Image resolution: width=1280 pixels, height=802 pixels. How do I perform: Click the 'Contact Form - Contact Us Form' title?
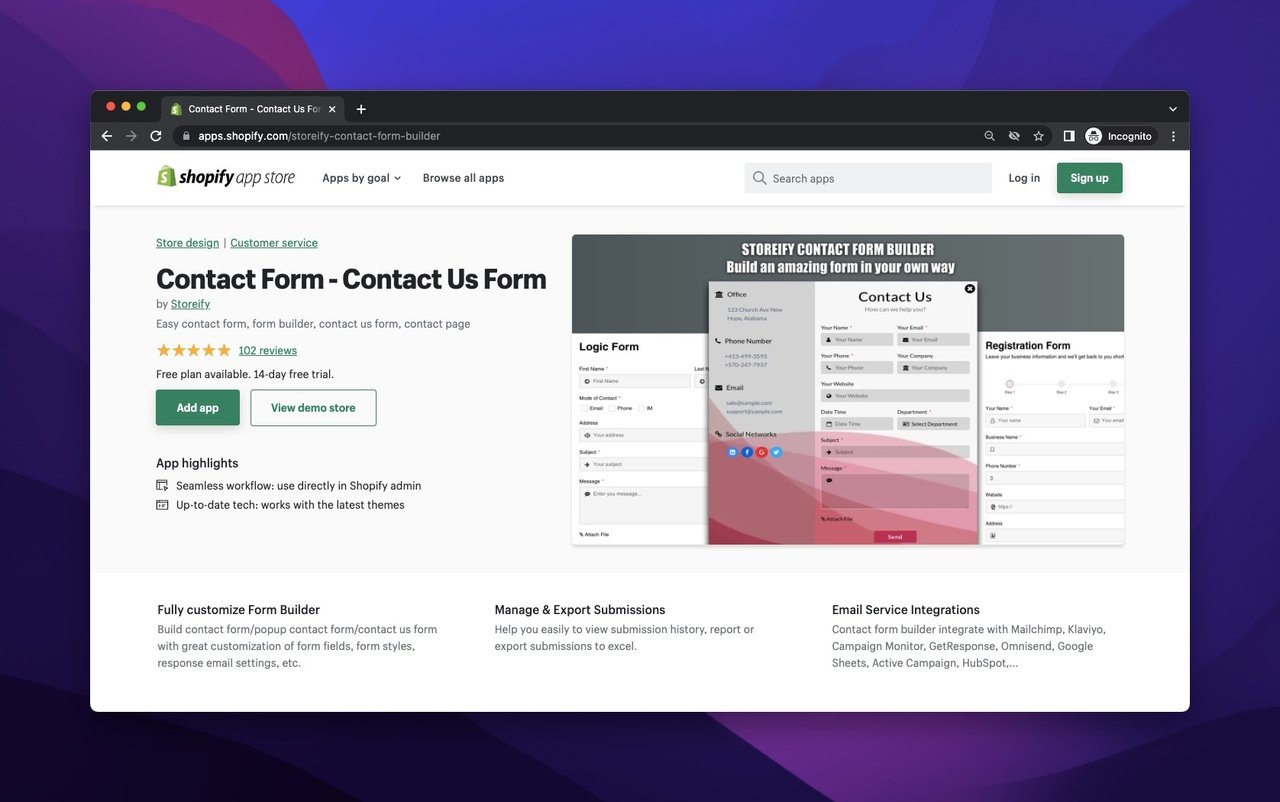coord(351,279)
